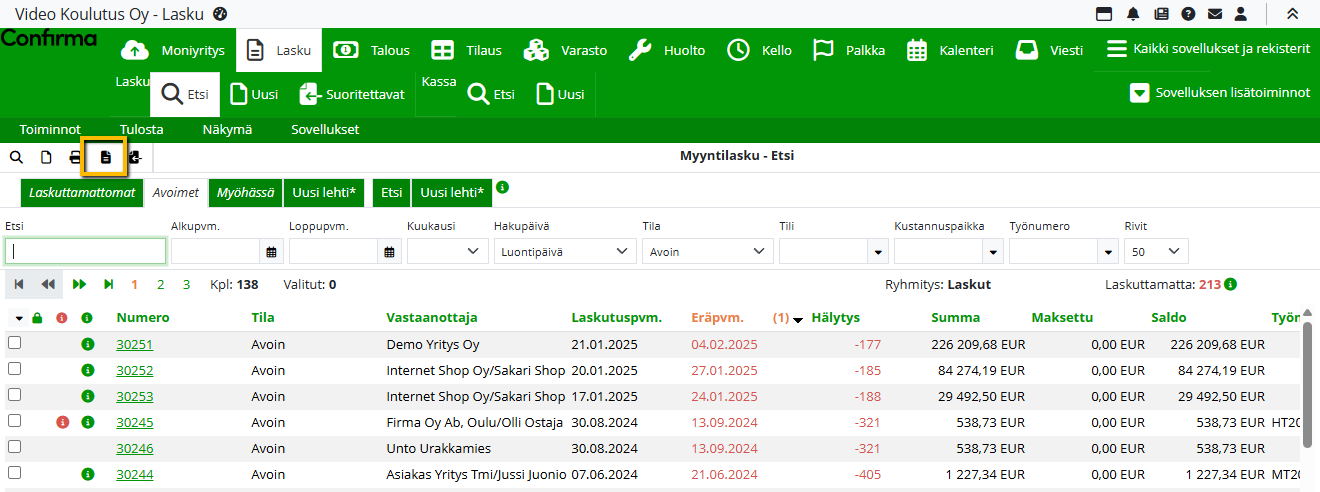Click the magnifier search icon in the small toolbar
Viewport: 1320px width, 492px height.
[x=17, y=157]
